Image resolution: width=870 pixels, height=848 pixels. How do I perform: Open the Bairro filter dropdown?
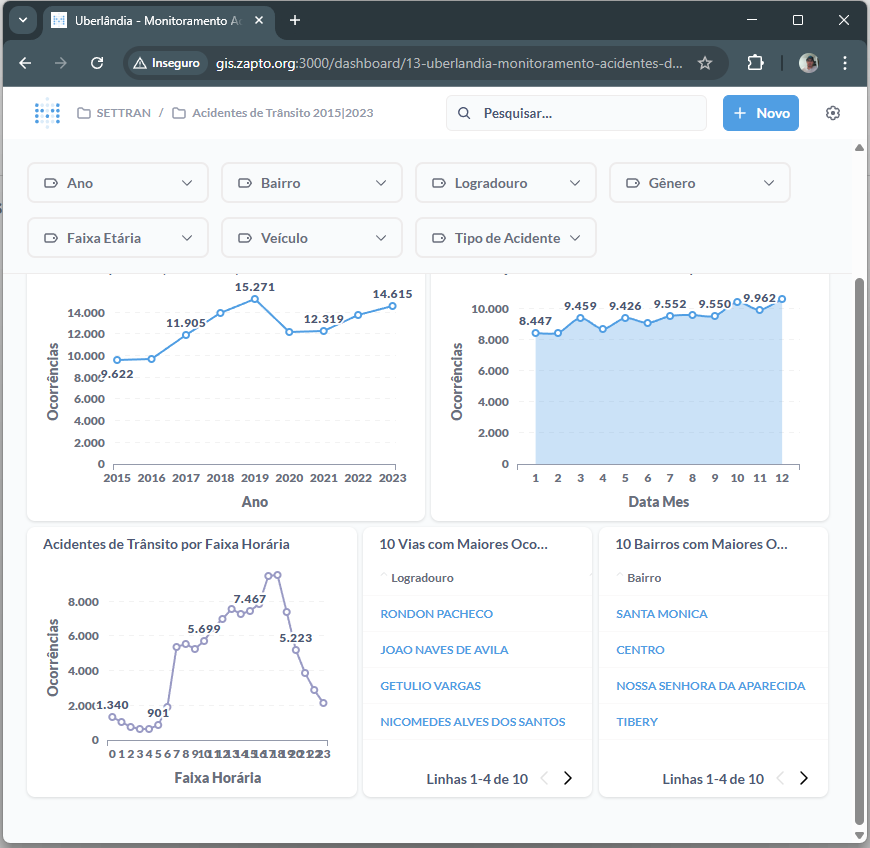[311, 183]
